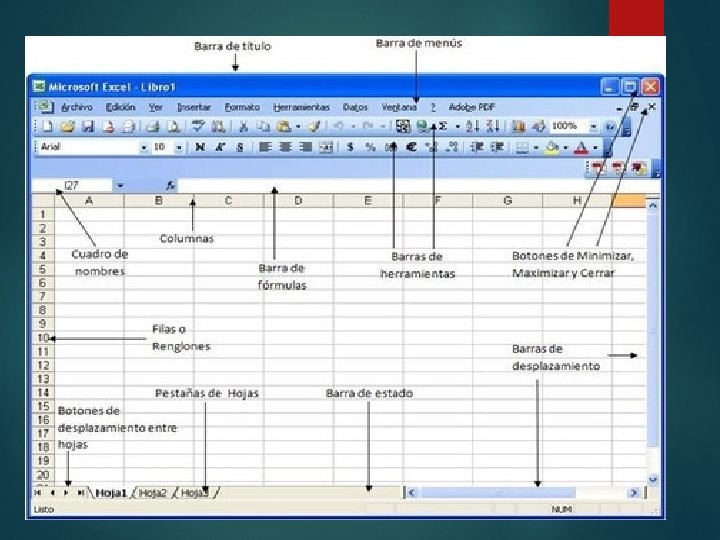Click the AutoSum sigma button
This screenshot has height=540, width=720.
tap(443, 126)
